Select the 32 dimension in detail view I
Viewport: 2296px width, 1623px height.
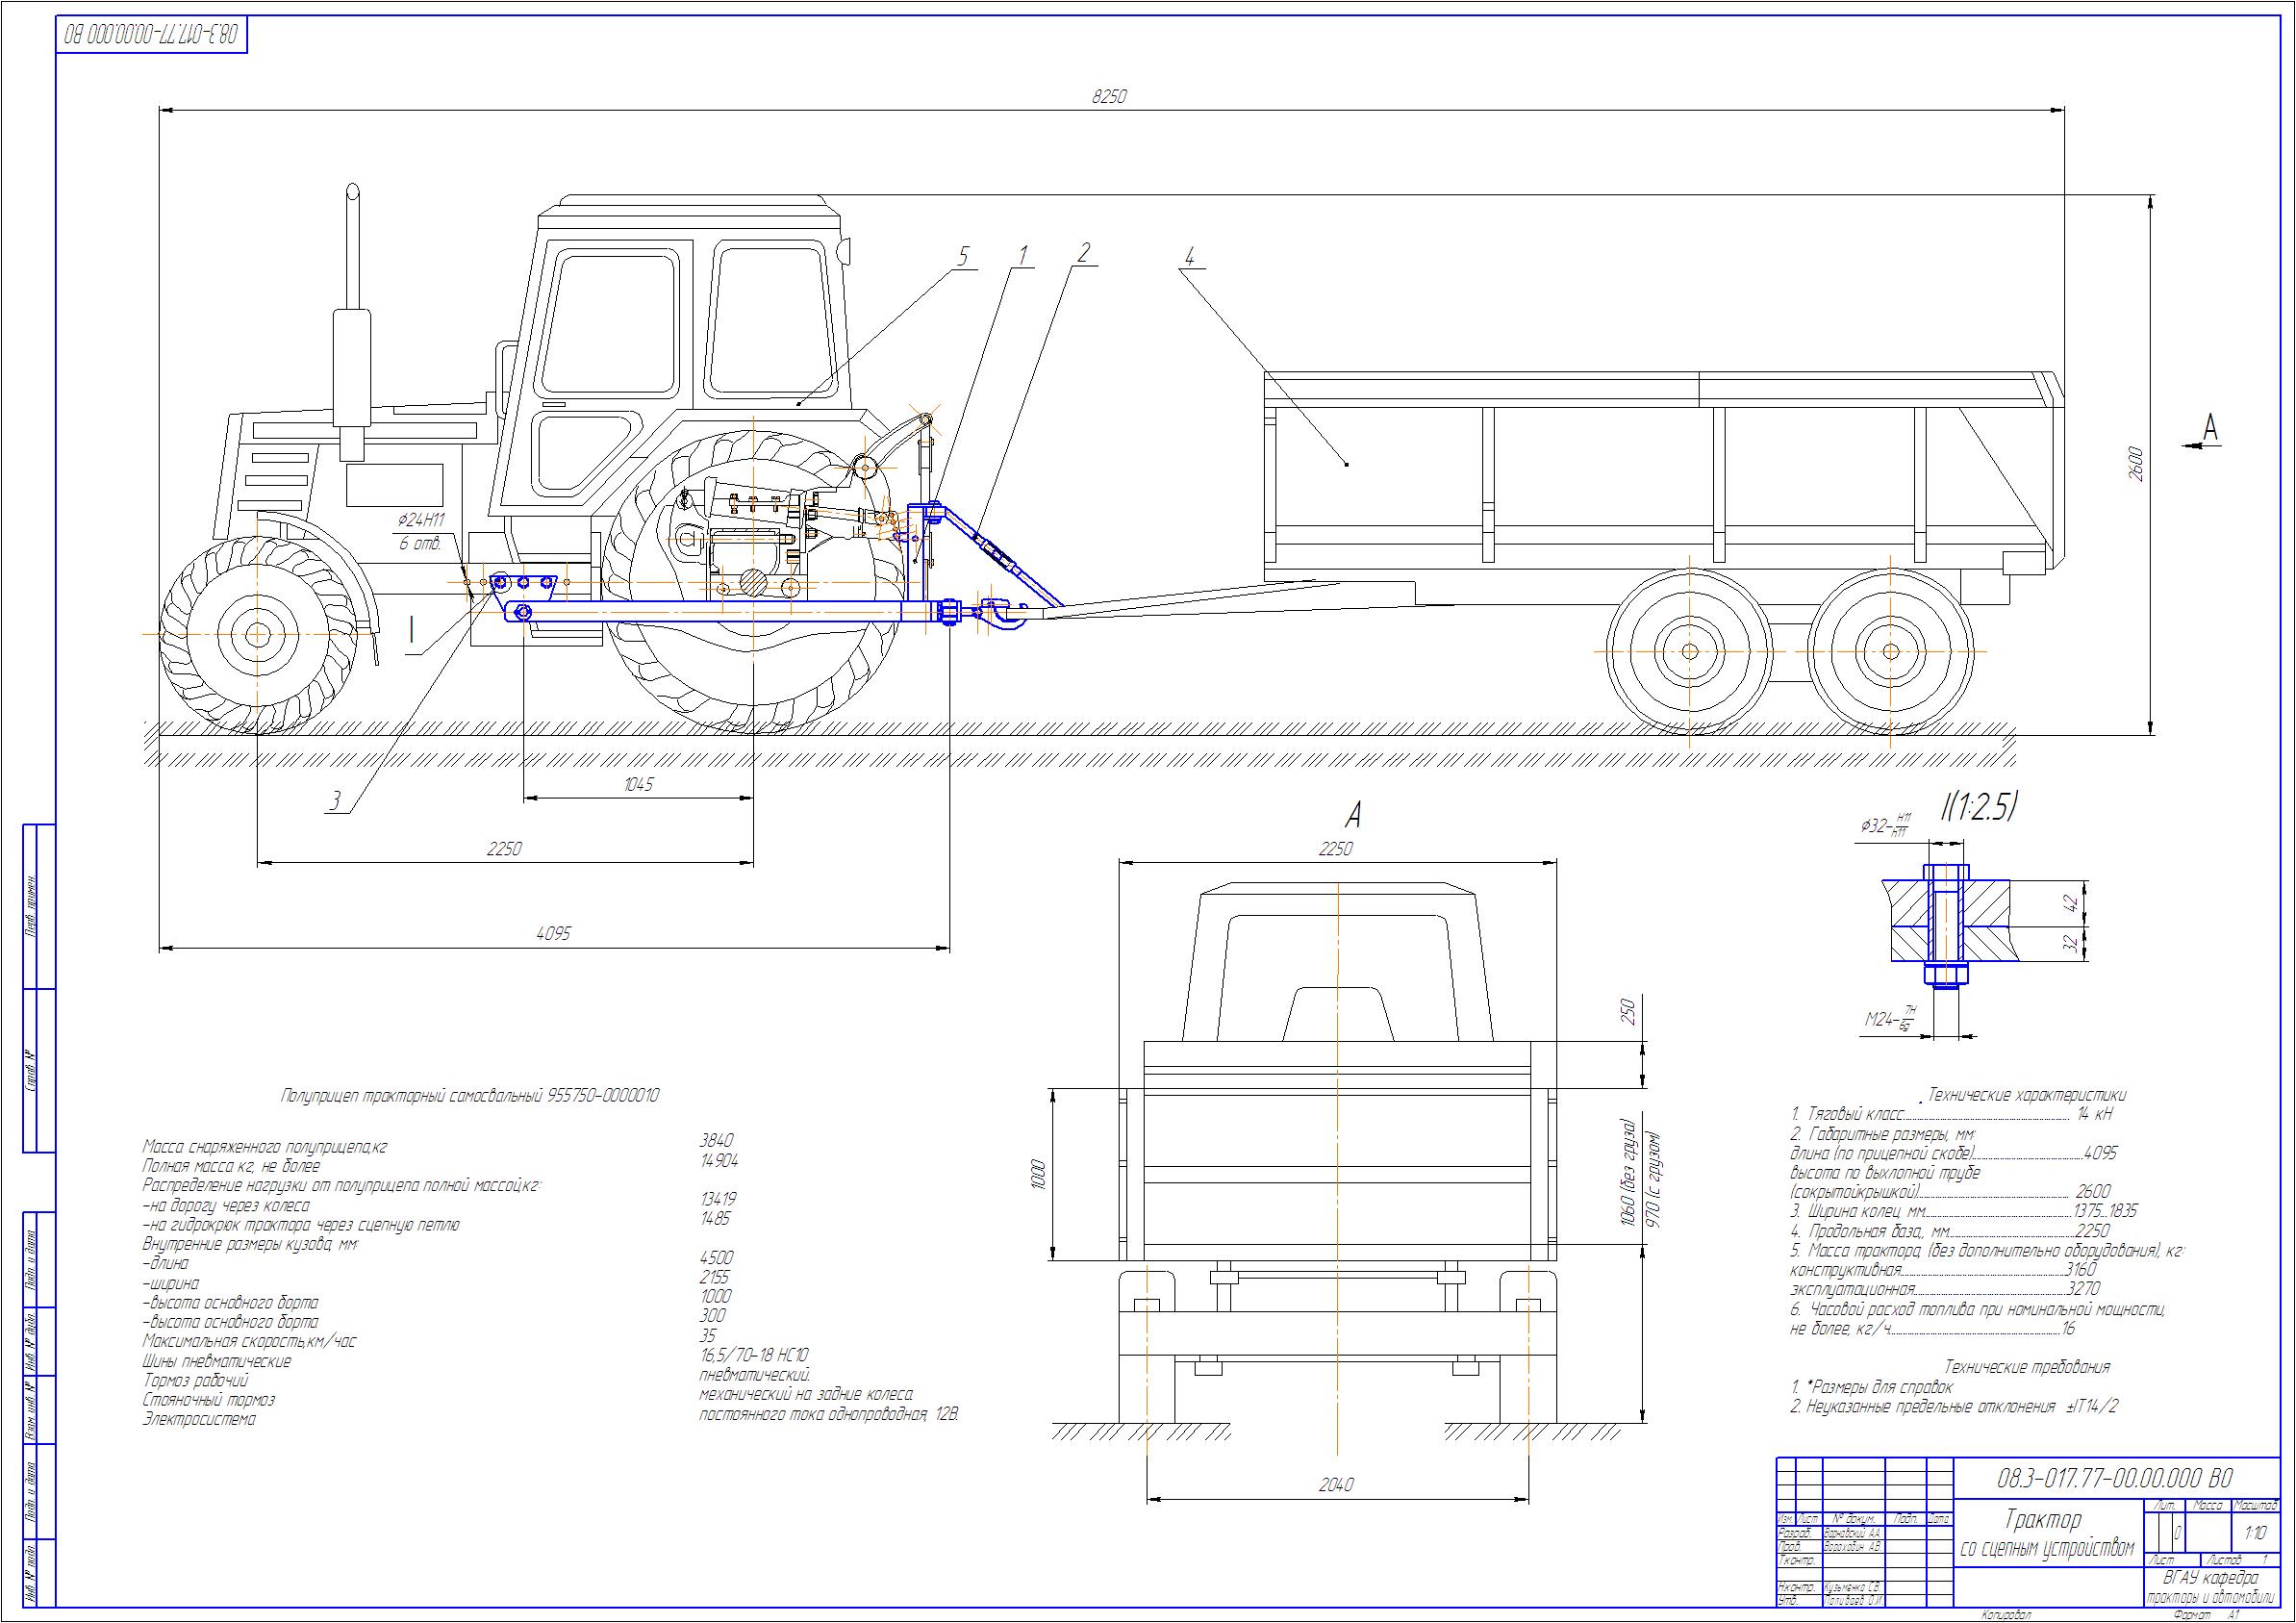tap(2073, 943)
